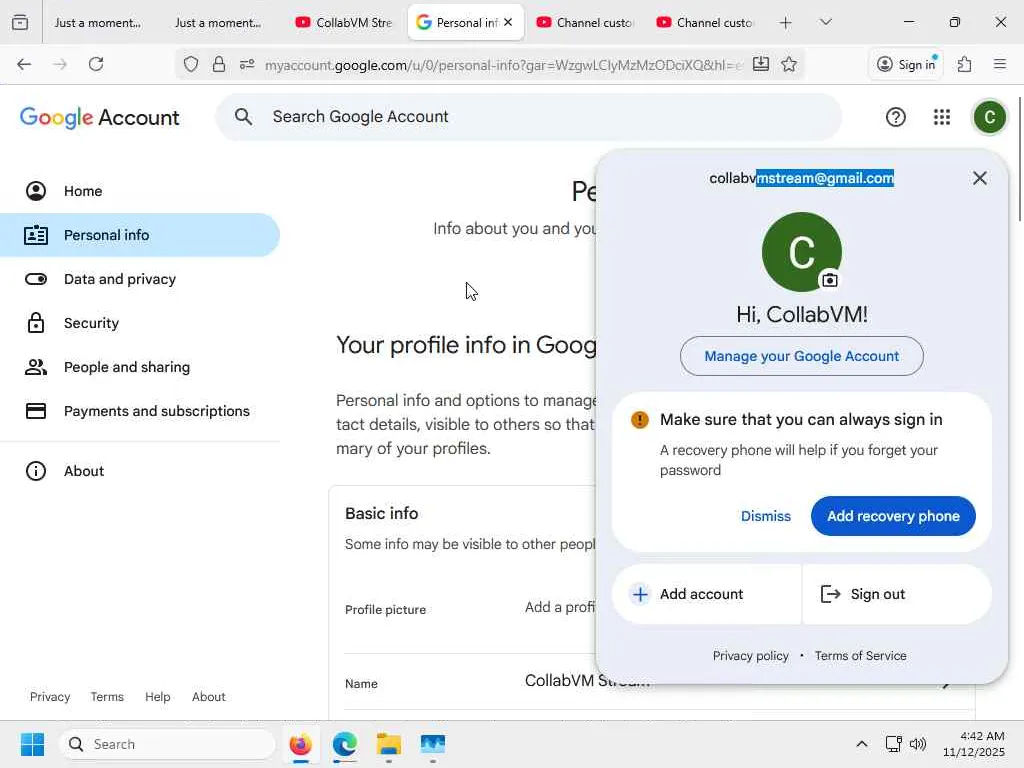Screen dimensions: 1024x768
Task: Click the Windows taskbar Search box
Action: click(x=167, y=744)
